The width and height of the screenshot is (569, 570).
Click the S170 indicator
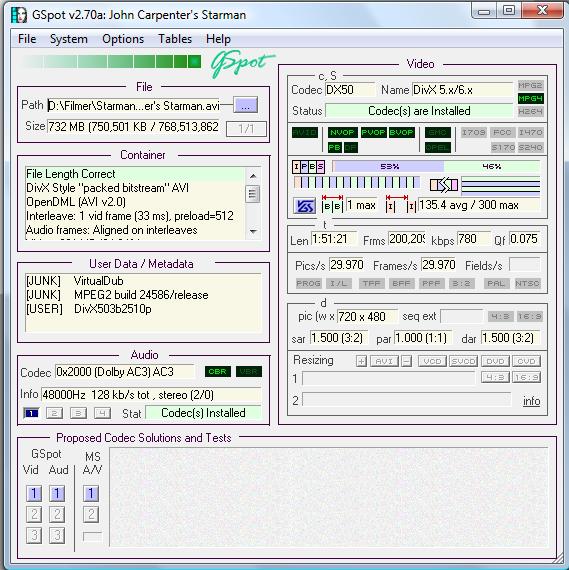[502, 147]
